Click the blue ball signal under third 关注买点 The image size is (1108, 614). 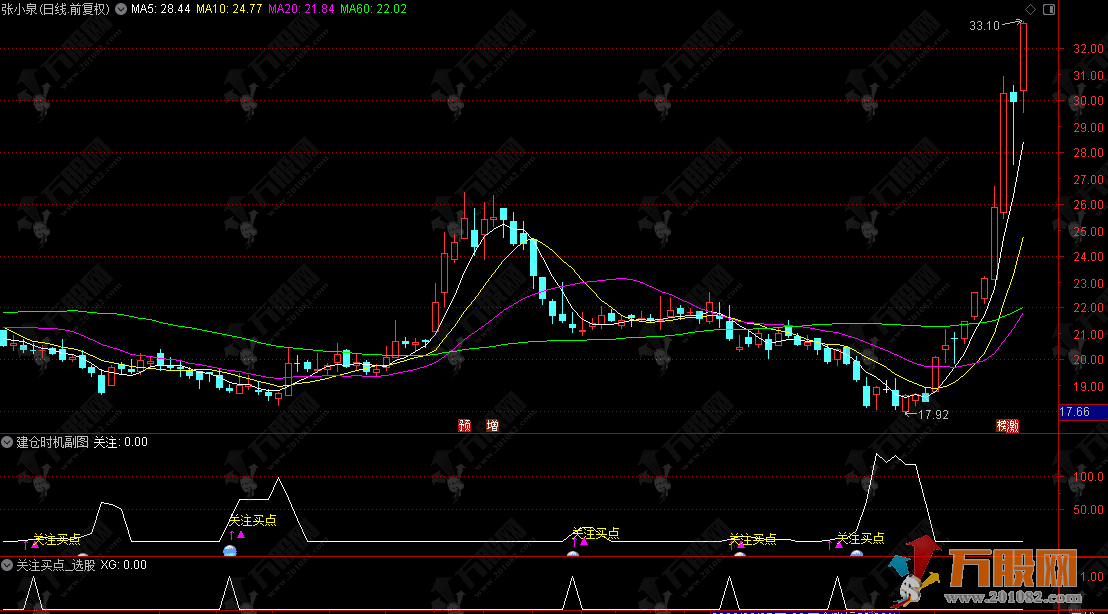pyautogui.click(x=574, y=554)
